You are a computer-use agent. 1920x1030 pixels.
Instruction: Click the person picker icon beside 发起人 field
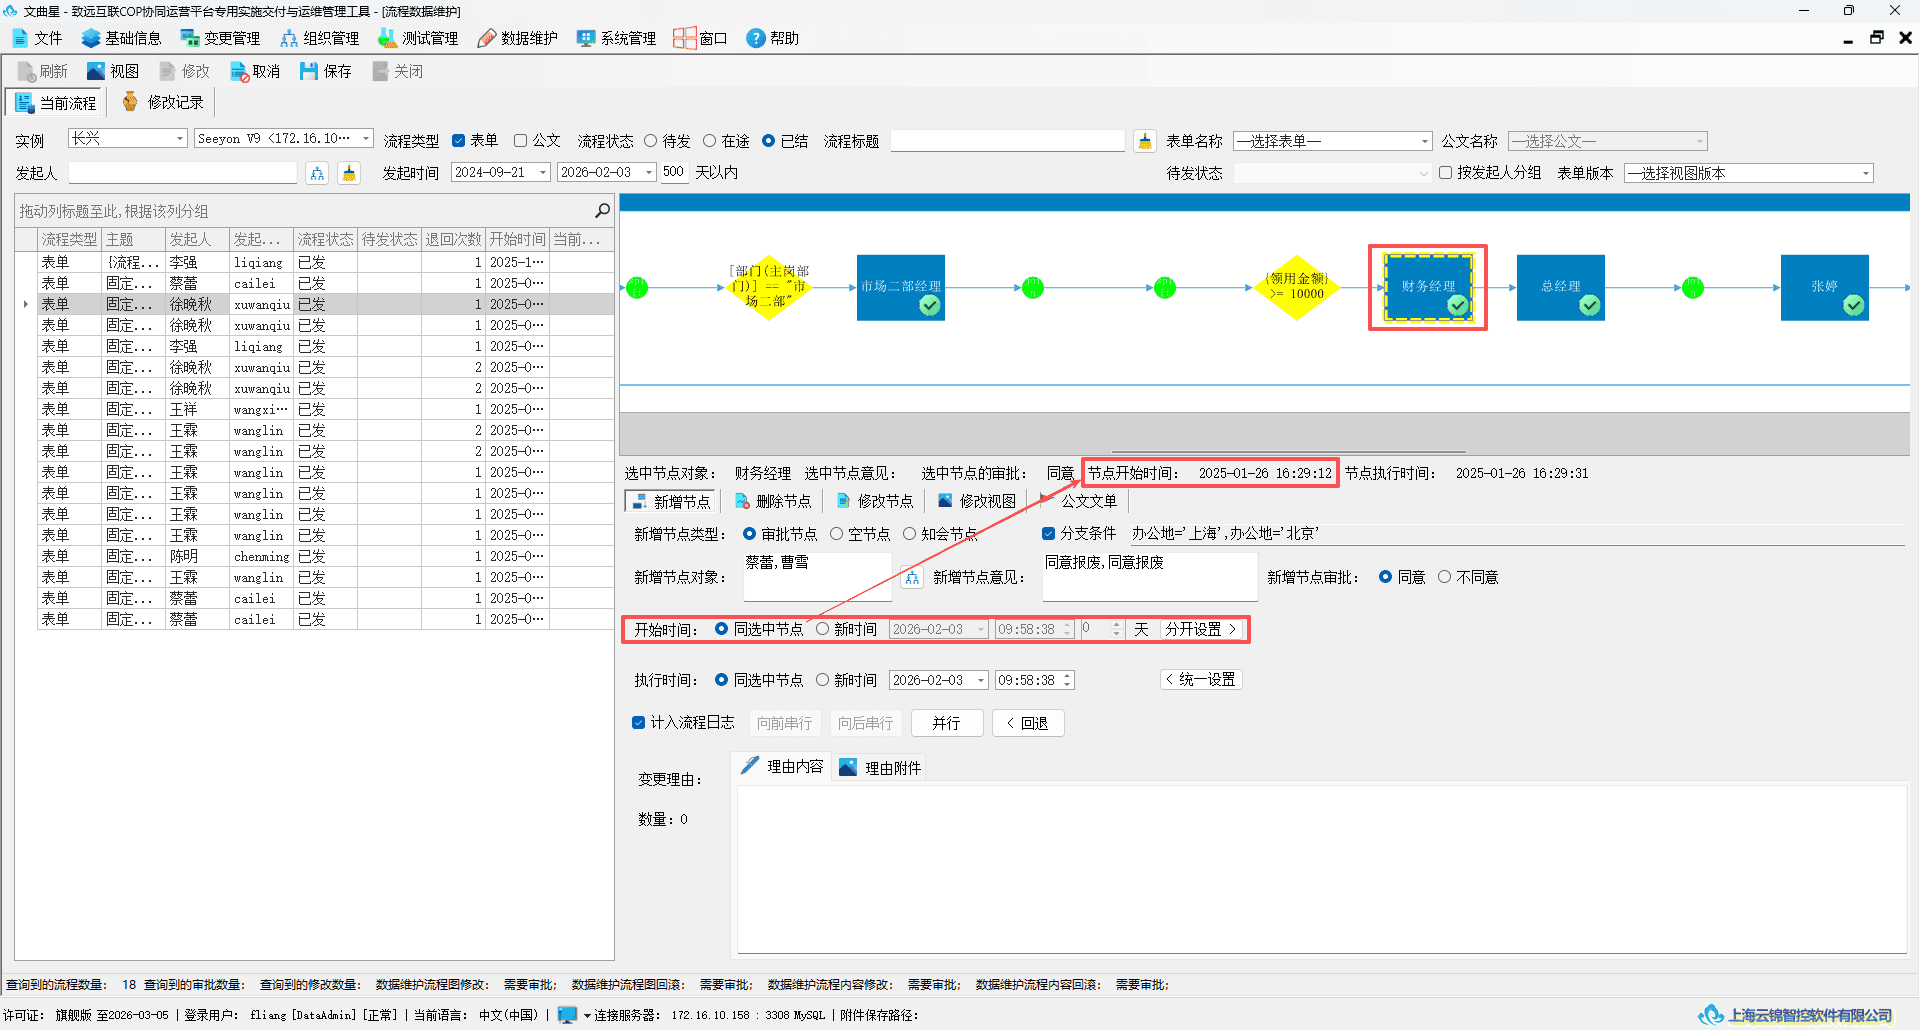(x=317, y=173)
